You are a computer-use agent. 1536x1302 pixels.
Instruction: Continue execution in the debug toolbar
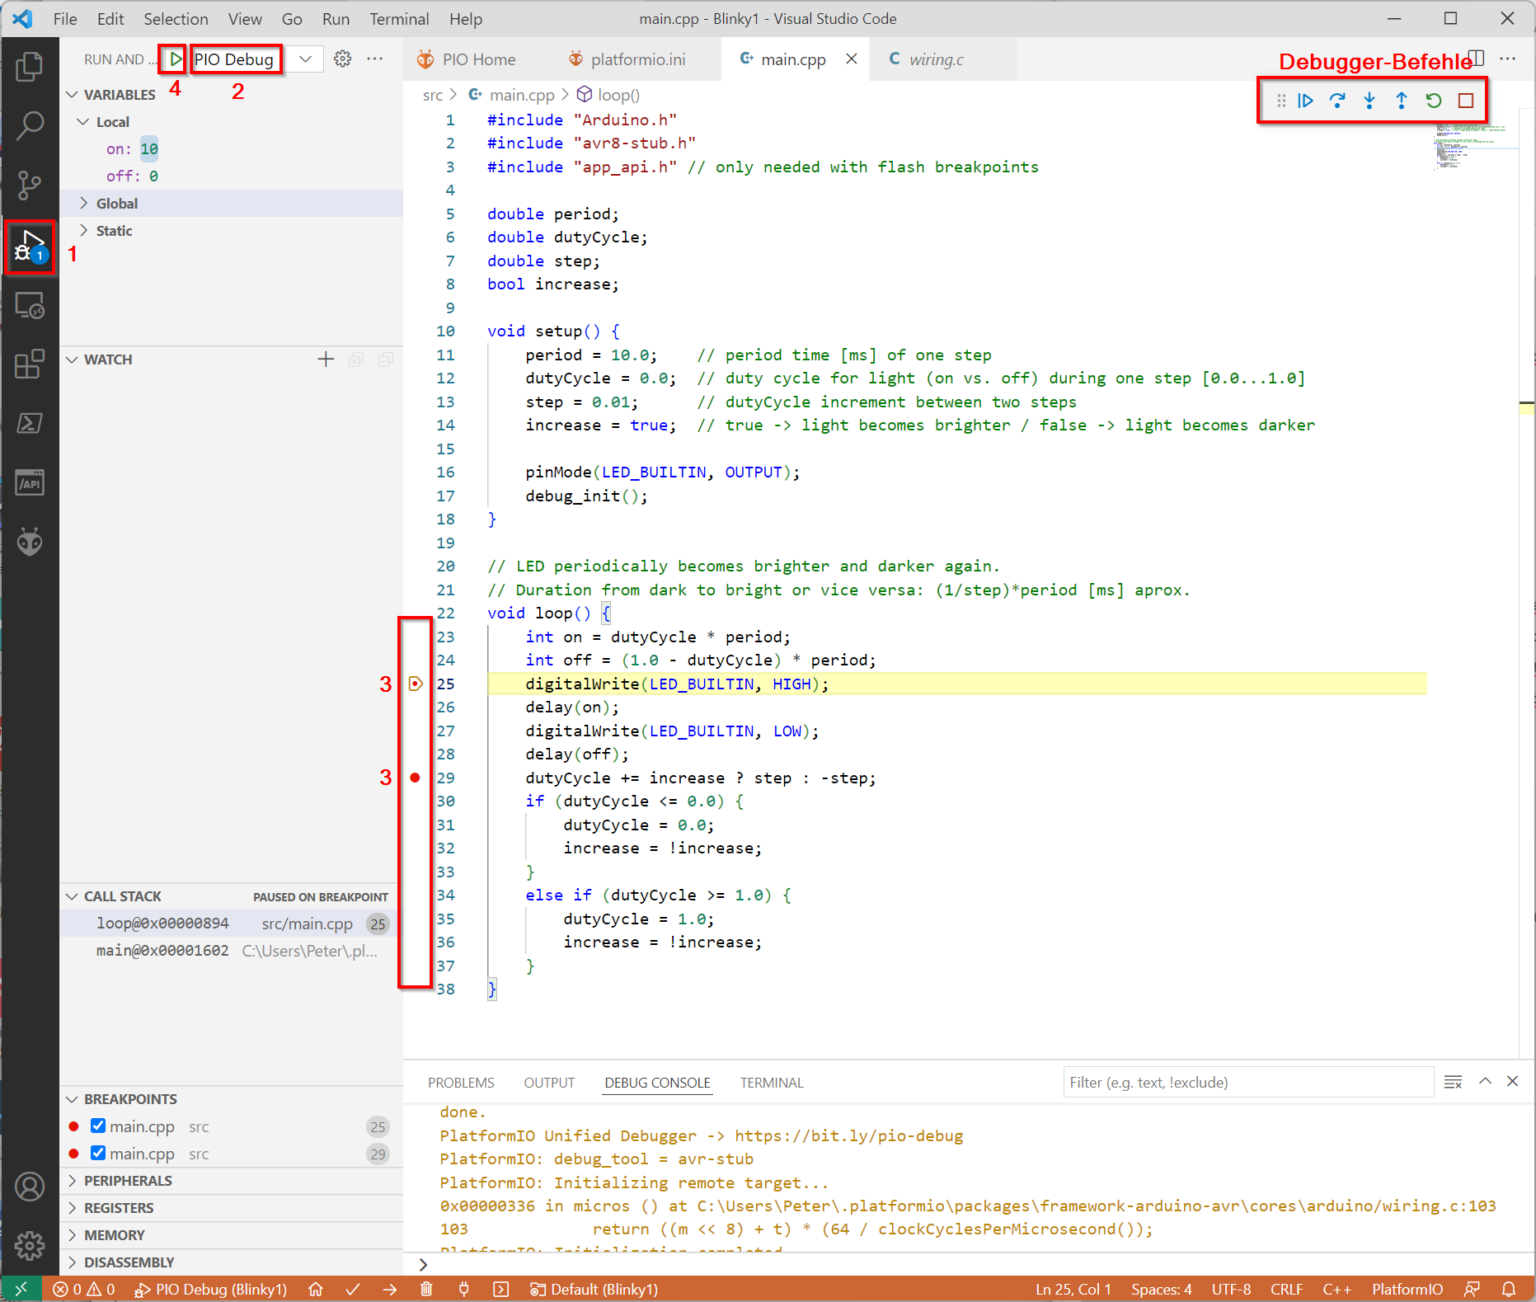tap(1306, 100)
